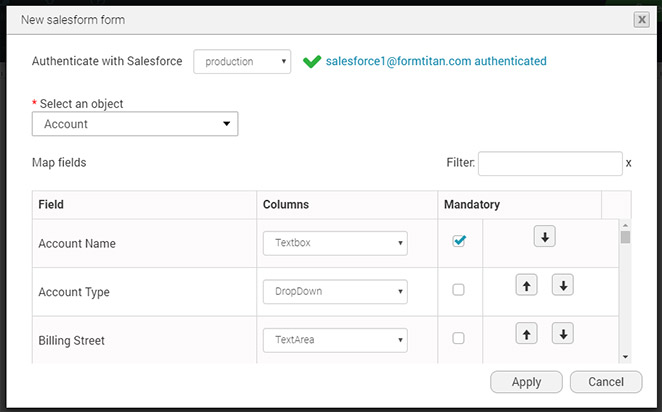662x412 pixels.
Task: Clear the filter using the x icon
Action: point(628,163)
